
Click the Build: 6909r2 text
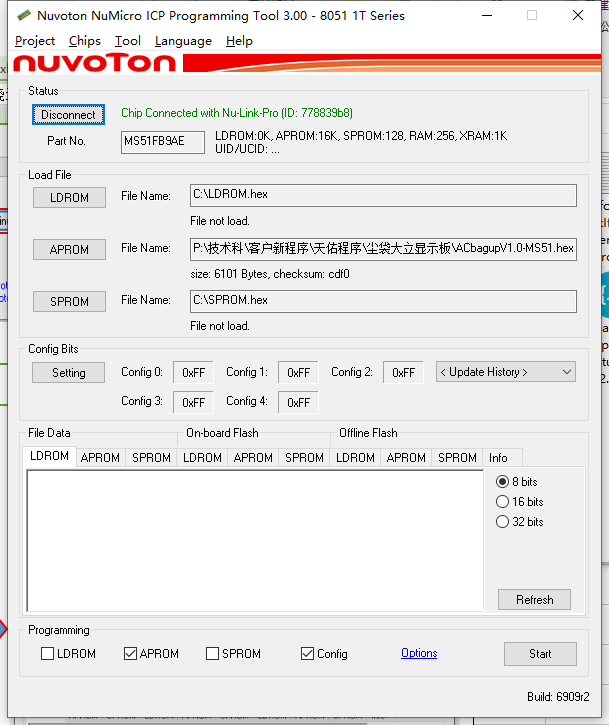[558, 697]
